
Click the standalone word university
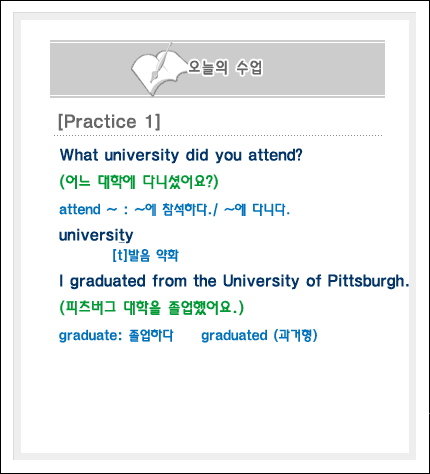(96, 236)
